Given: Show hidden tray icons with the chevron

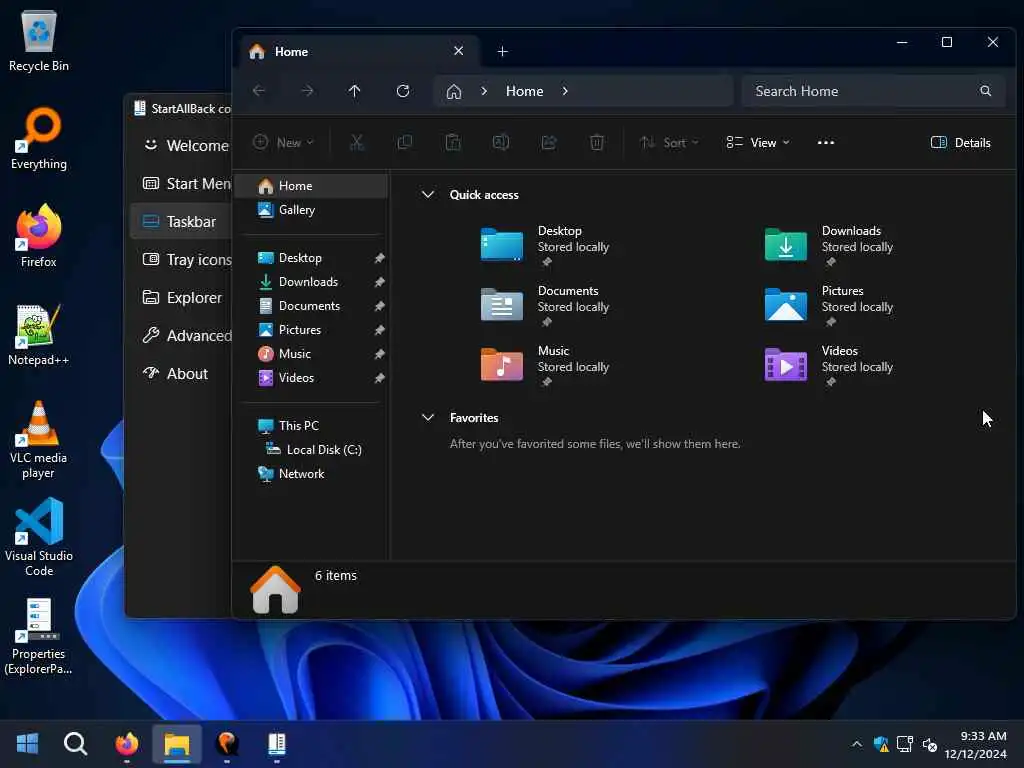Looking at the screenshot, I should (857, 744).
